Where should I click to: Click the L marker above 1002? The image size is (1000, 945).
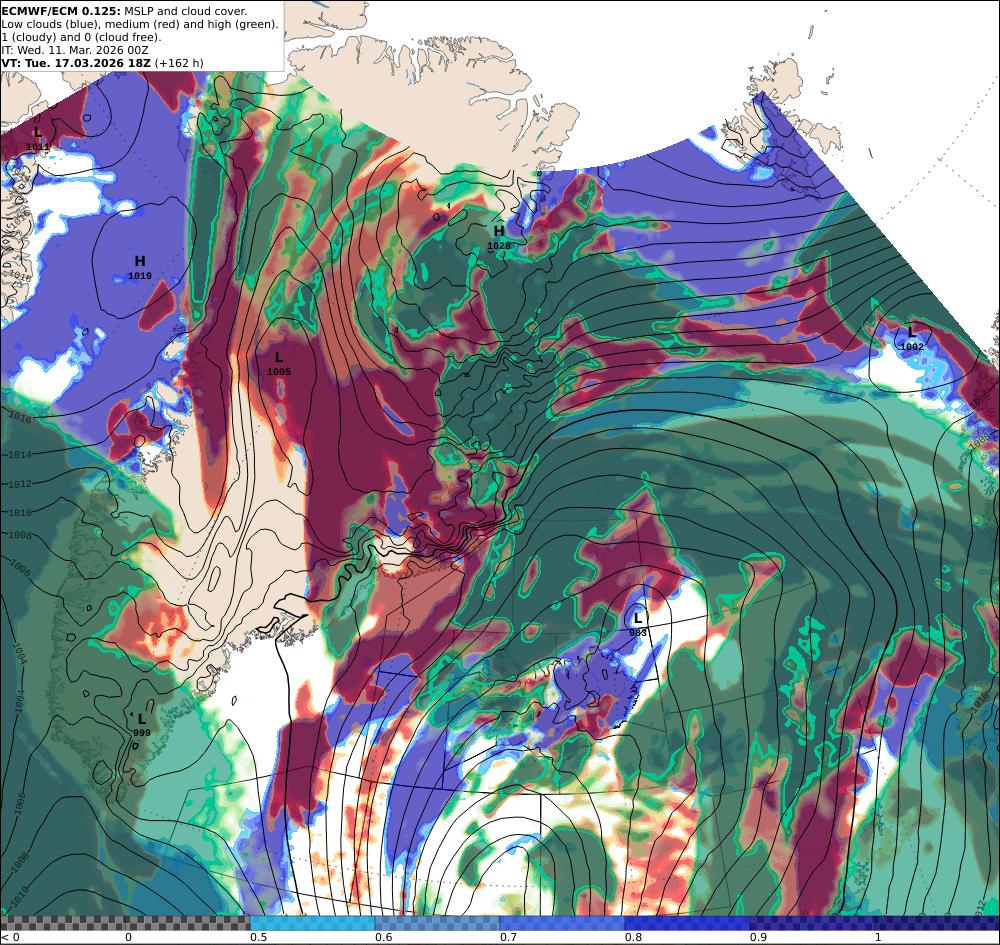pyautogui.click(x=911, y=332)
